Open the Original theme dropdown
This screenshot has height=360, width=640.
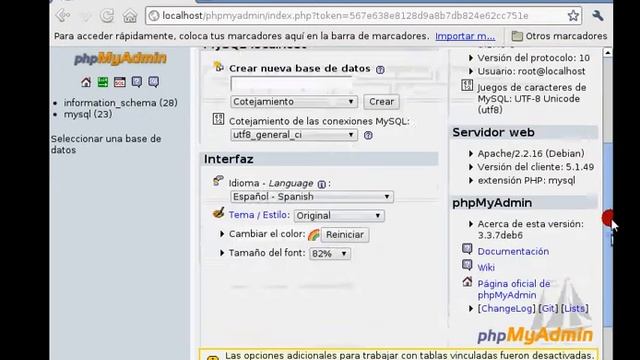click(x=339, y=216)
